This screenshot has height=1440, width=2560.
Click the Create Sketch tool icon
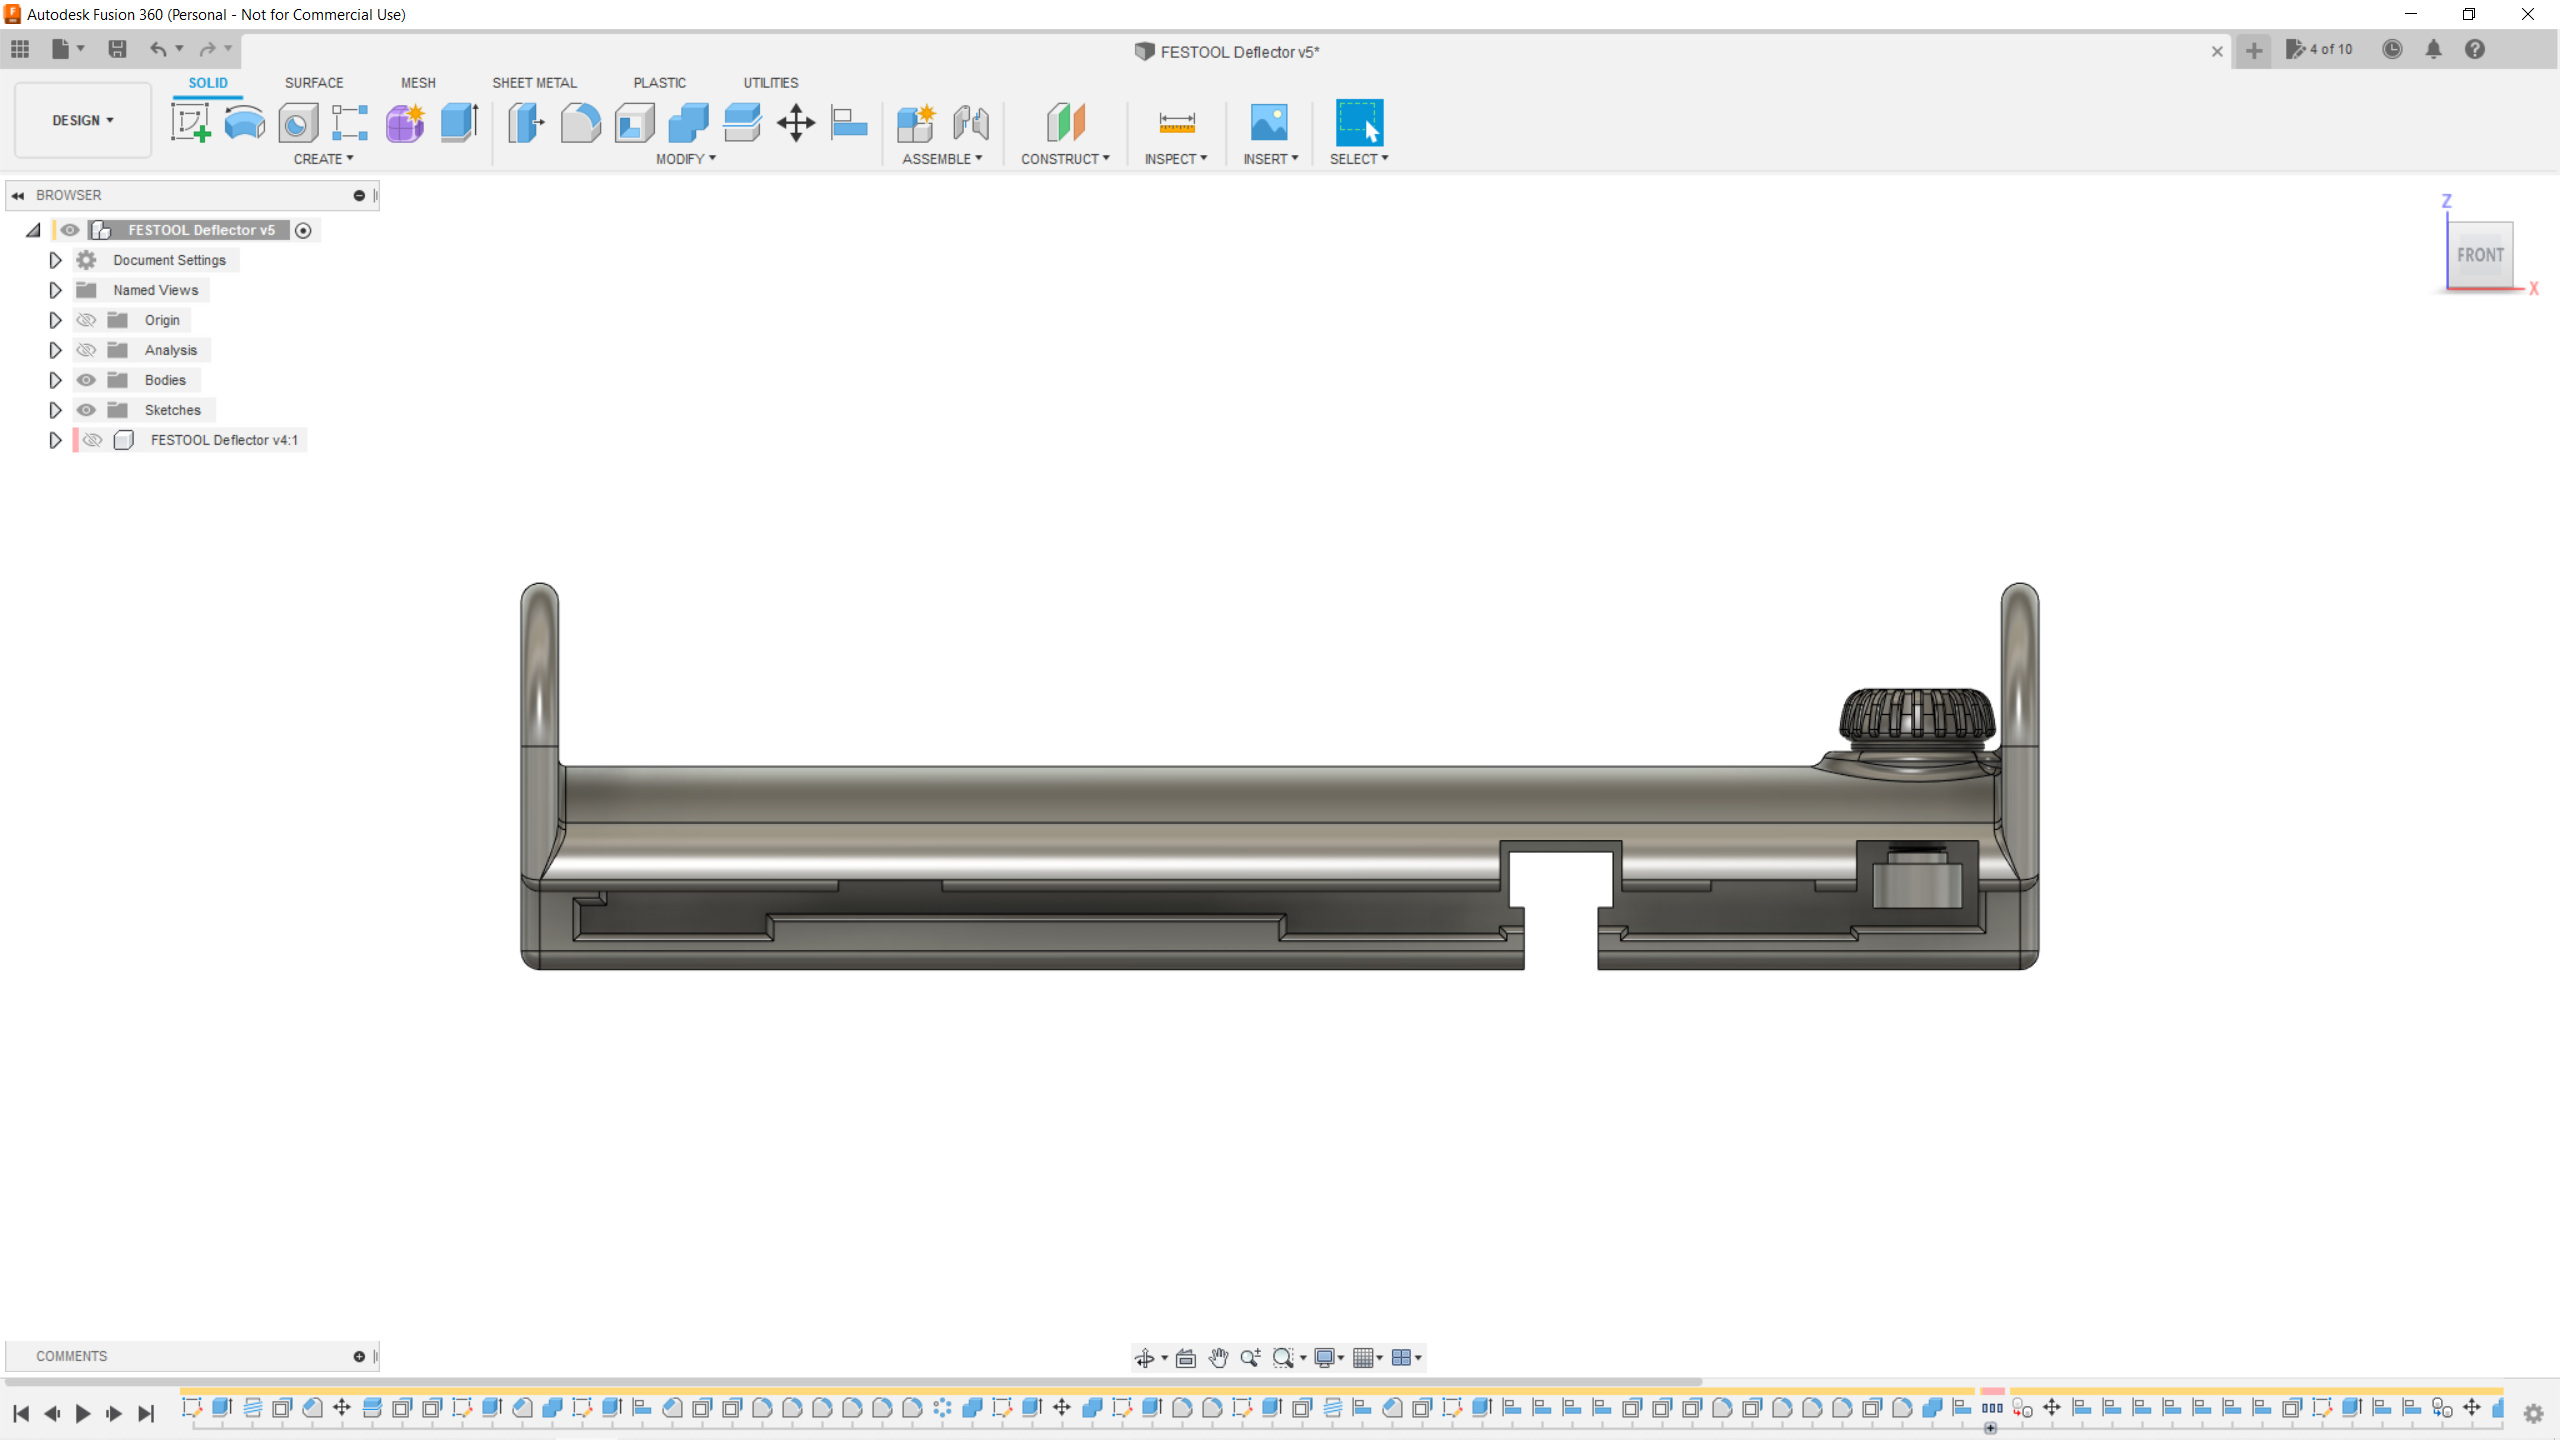click(x=190, y=123)
